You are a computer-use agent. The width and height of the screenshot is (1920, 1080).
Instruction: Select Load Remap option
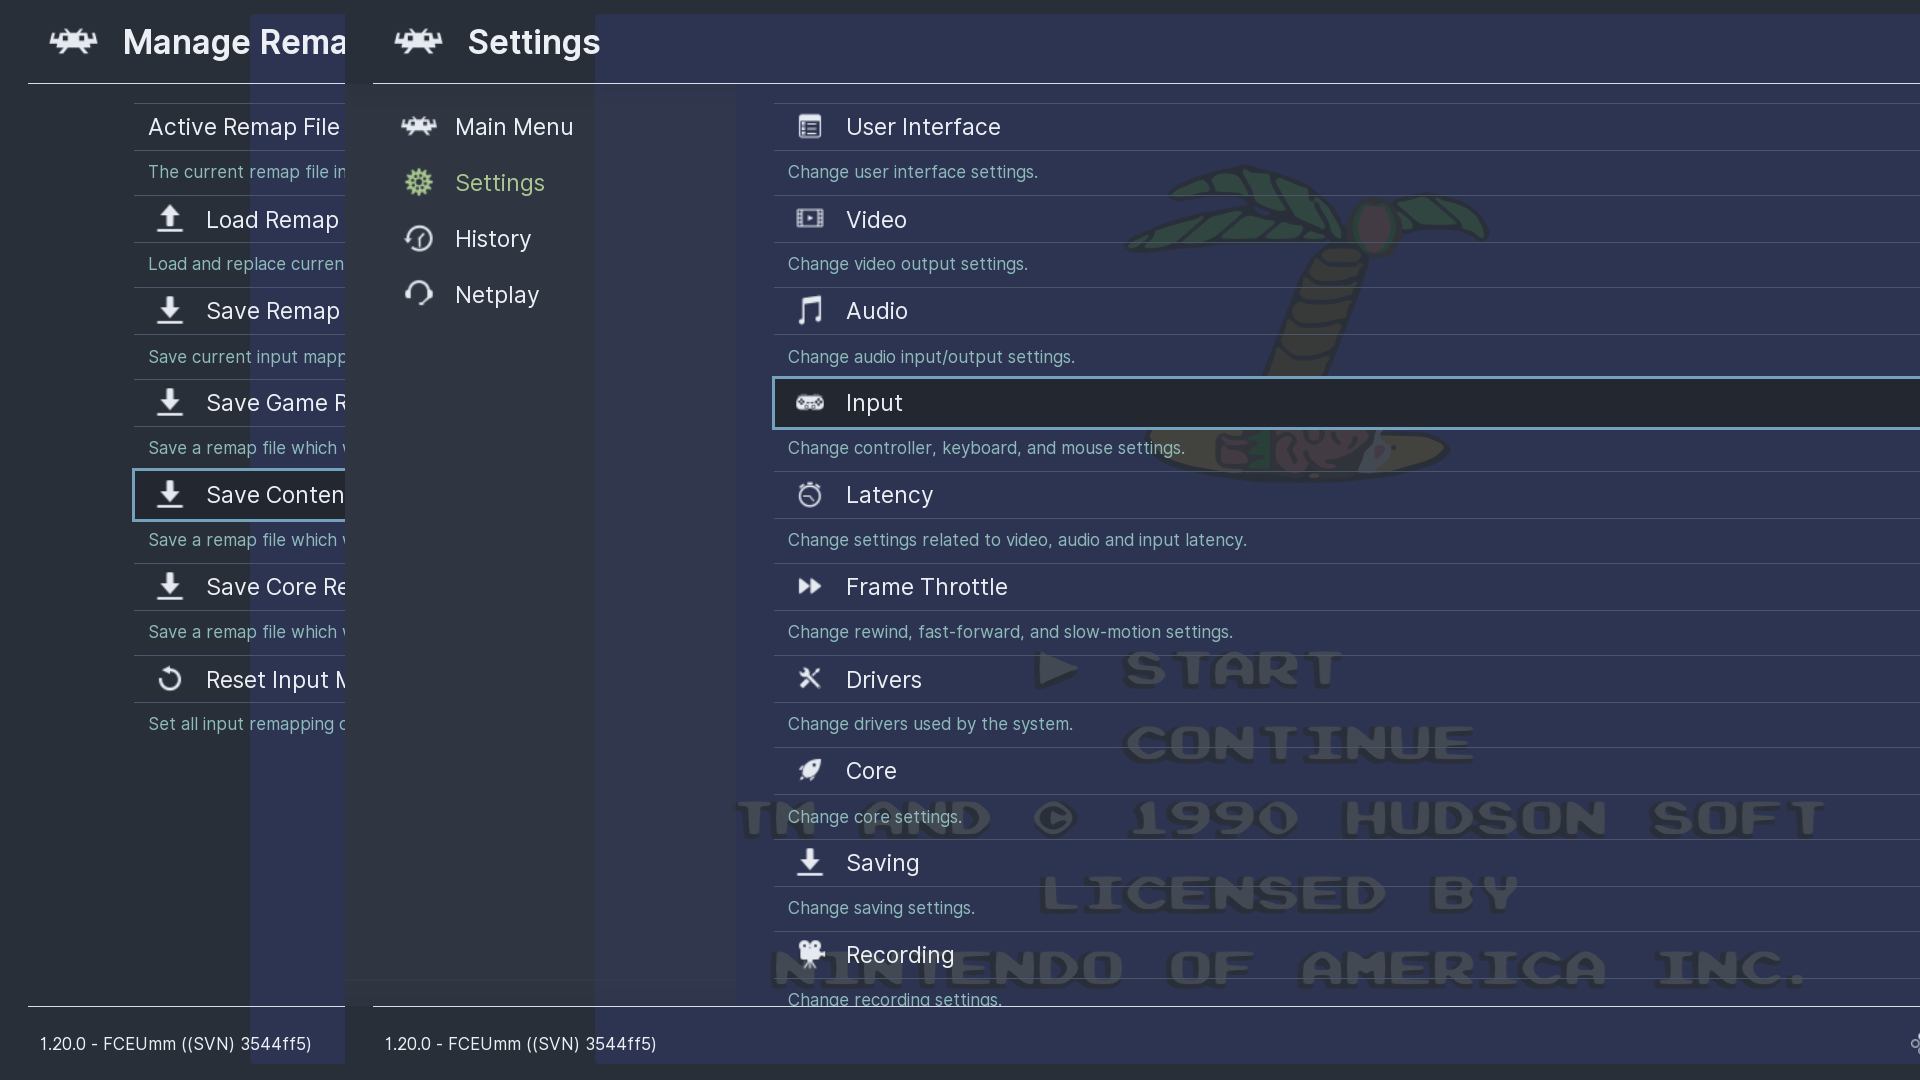pos(271,220)
